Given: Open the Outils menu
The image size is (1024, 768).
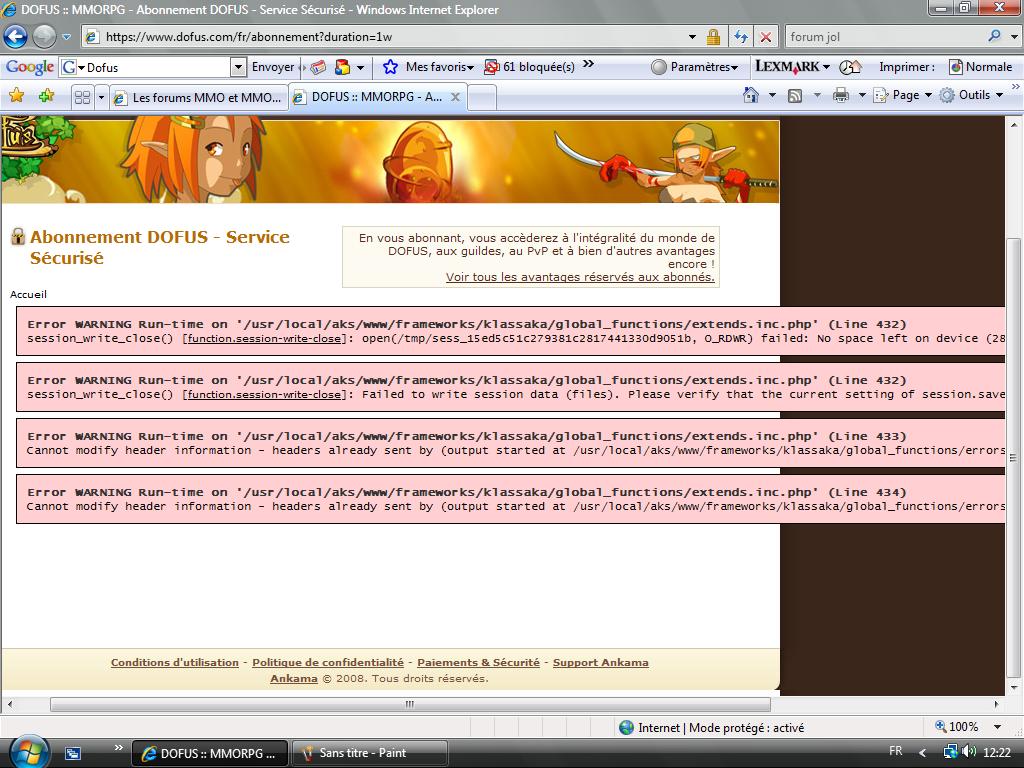Looking at the screenshot, I should point(971,95).
